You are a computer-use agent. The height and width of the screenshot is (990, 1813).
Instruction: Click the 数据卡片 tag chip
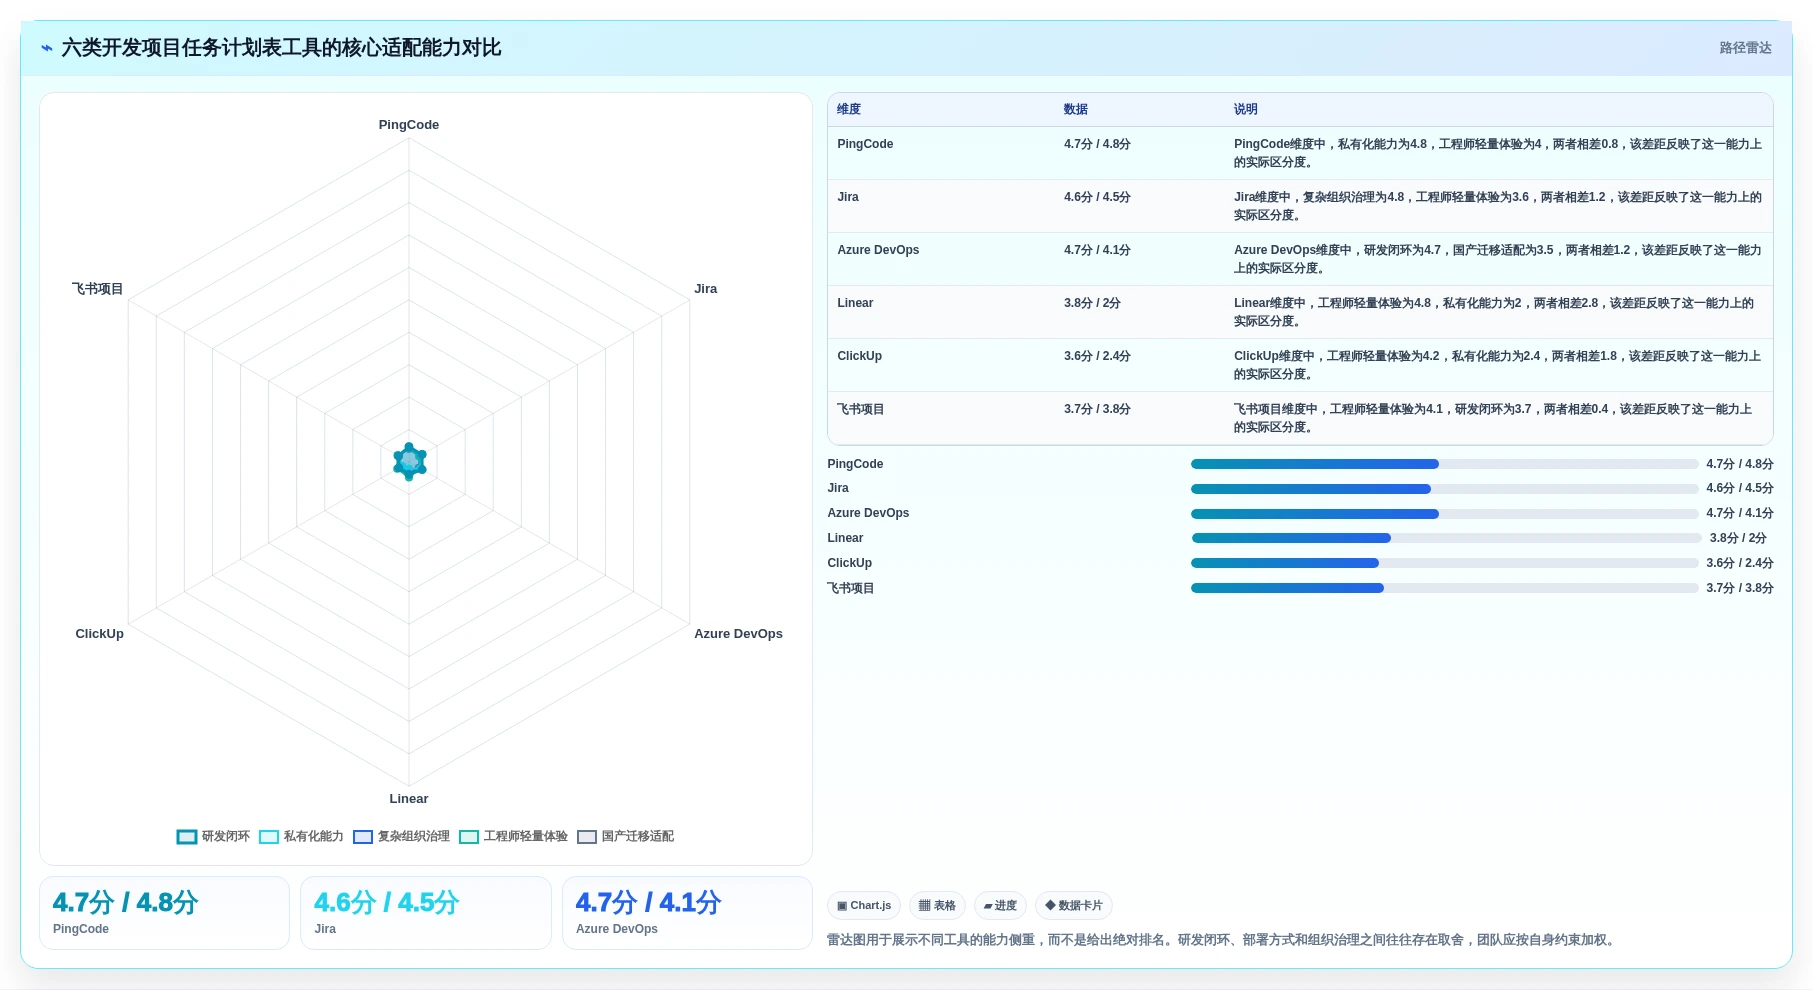pos(1074,906)
